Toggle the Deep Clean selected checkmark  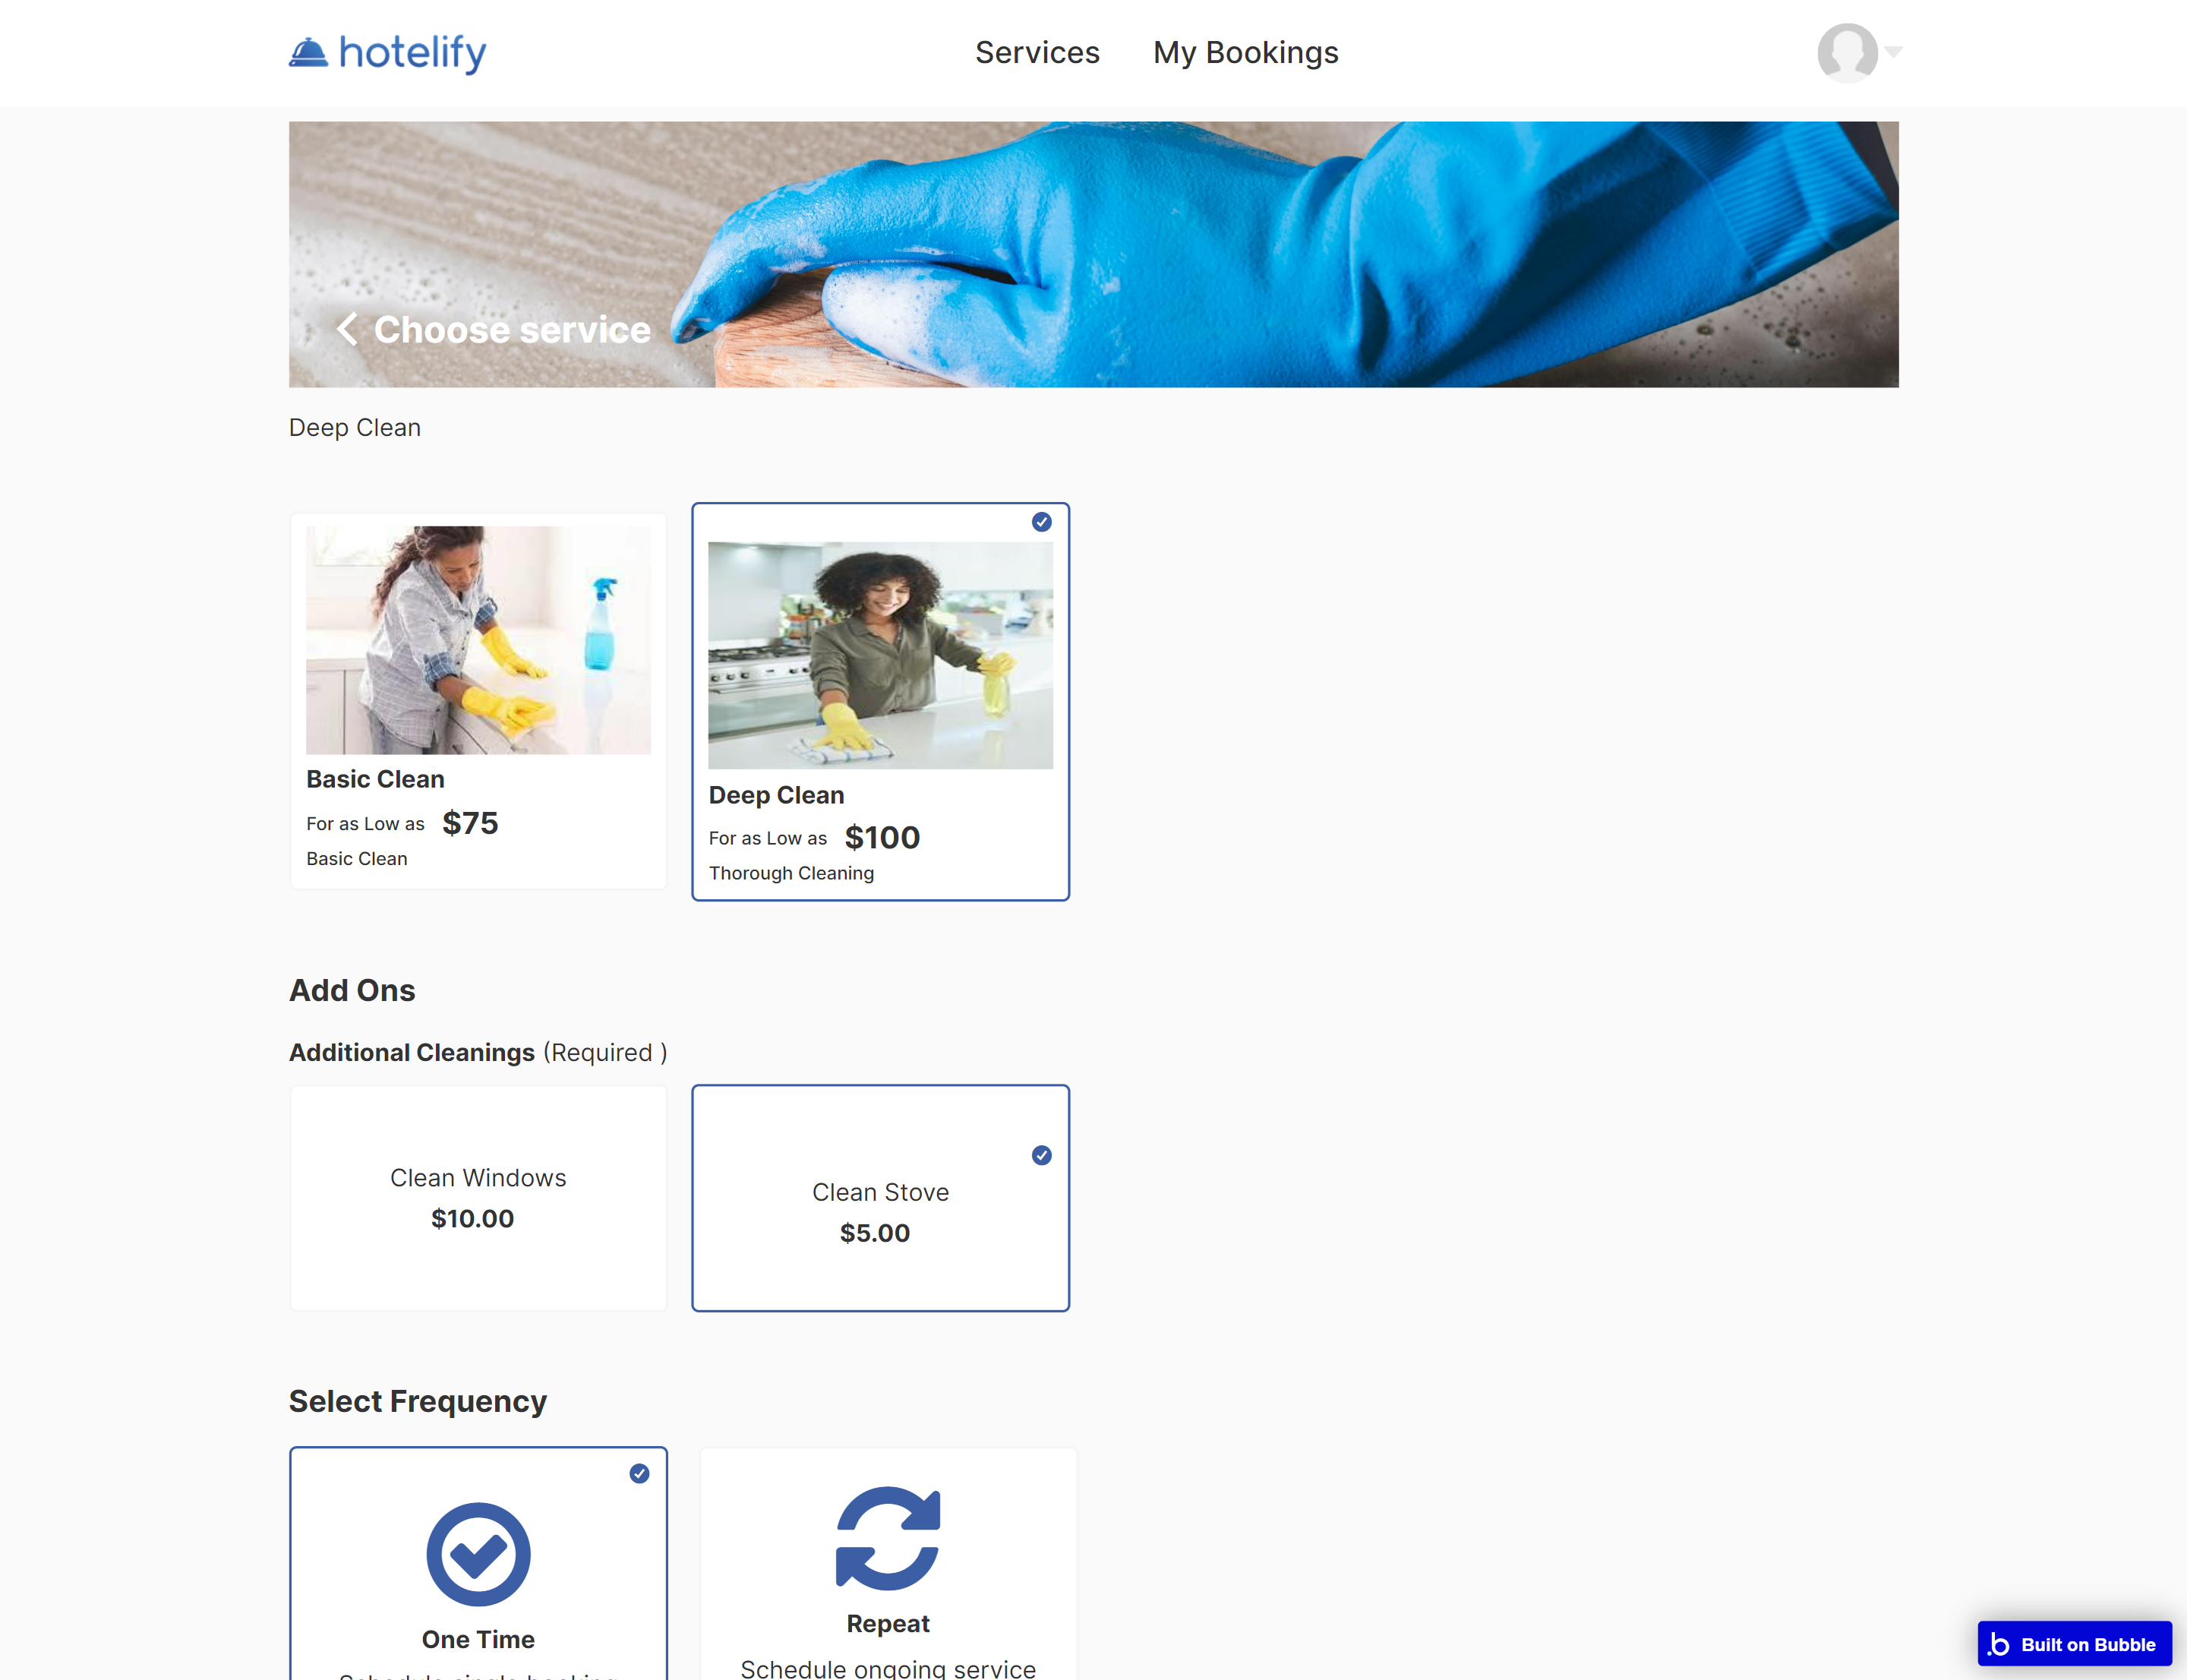(x=1041, y=522)
